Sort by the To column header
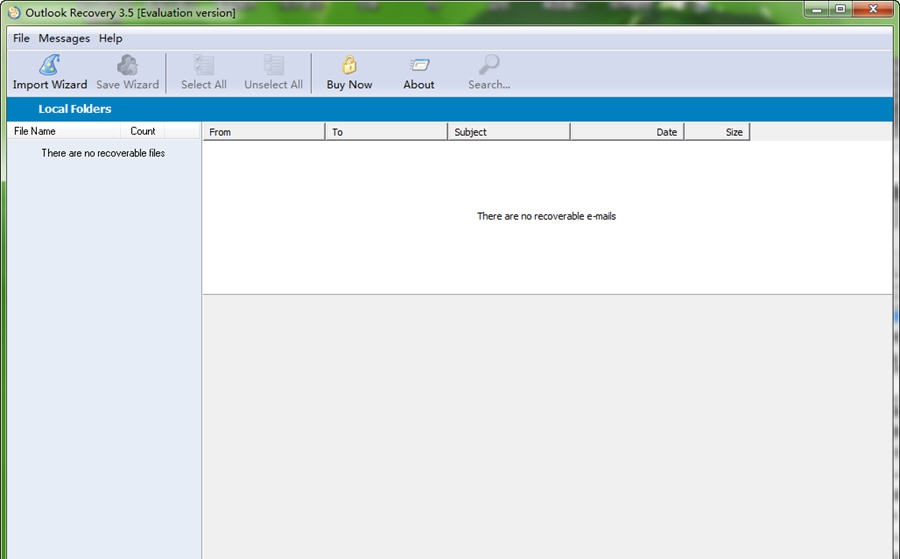The image size is (900, 559). point(386,132)
